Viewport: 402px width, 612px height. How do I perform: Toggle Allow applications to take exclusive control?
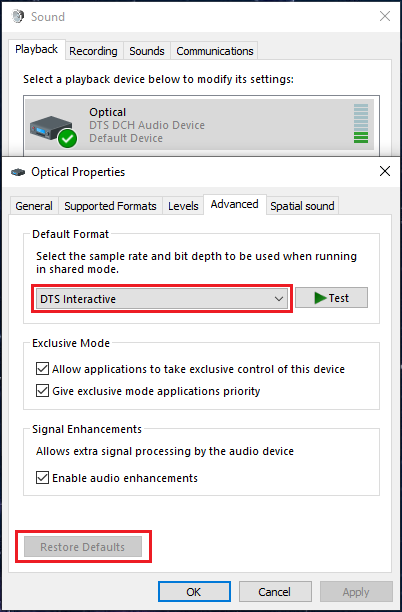[42, 369]
